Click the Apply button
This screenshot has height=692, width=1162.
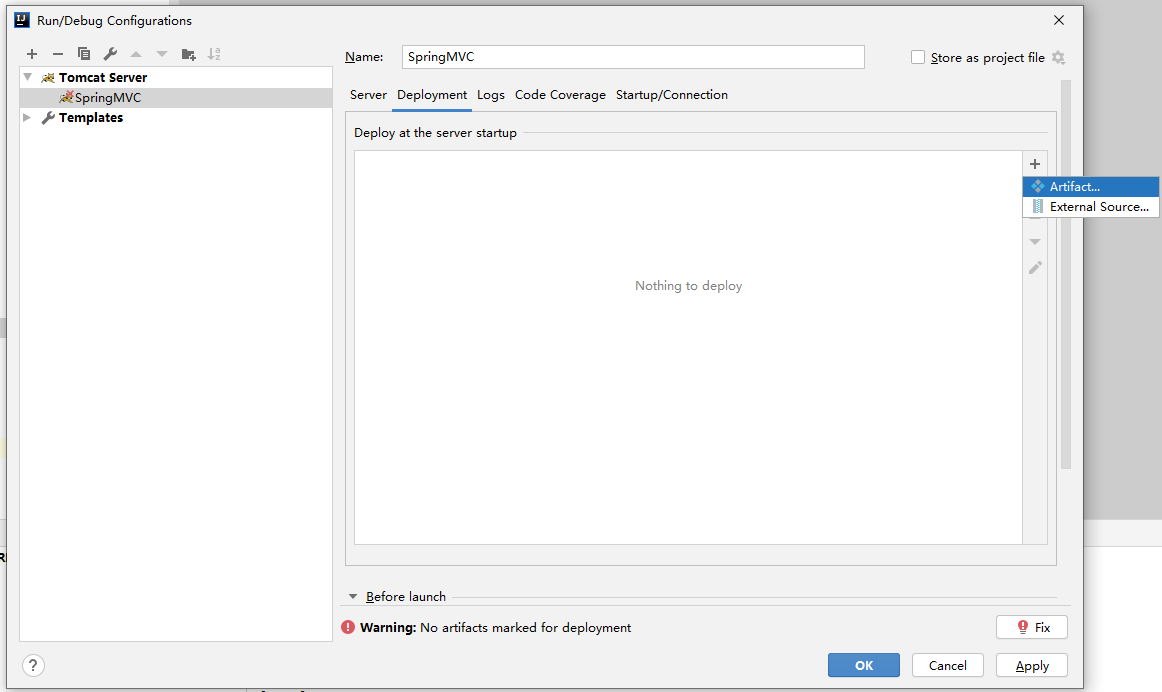pos(1032,665)
